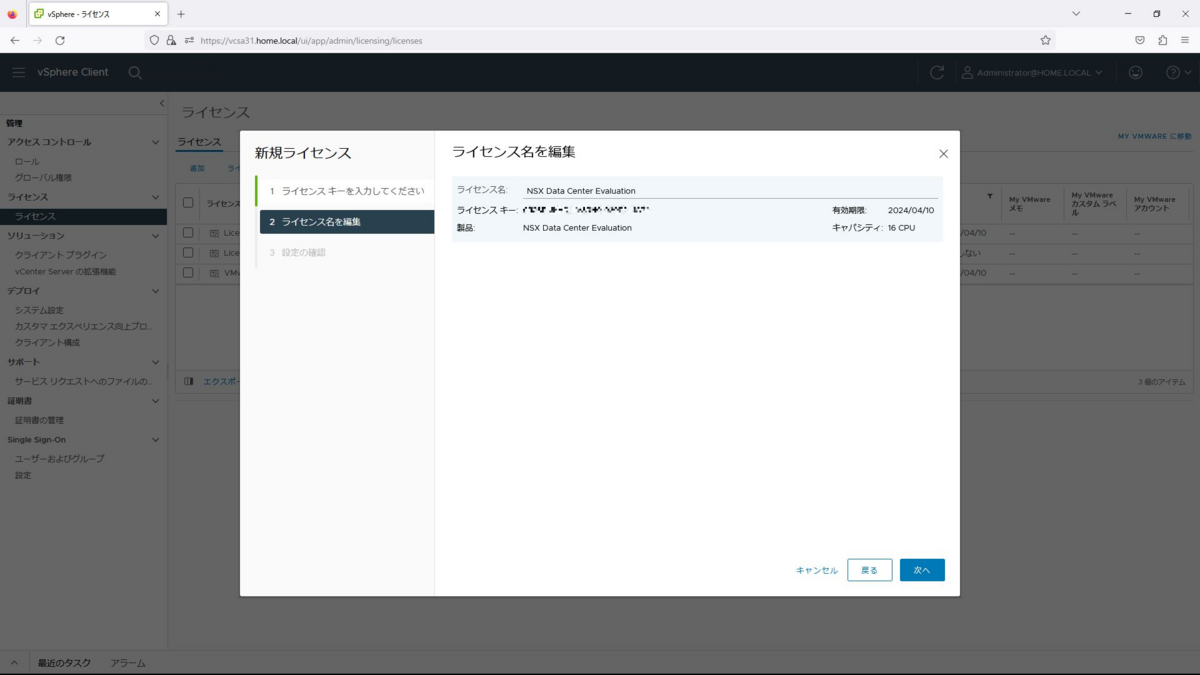Click MY VMWARE に移動 link
The height and width of the screenshot is (675, 1200).
click(x=1155, y=136)
